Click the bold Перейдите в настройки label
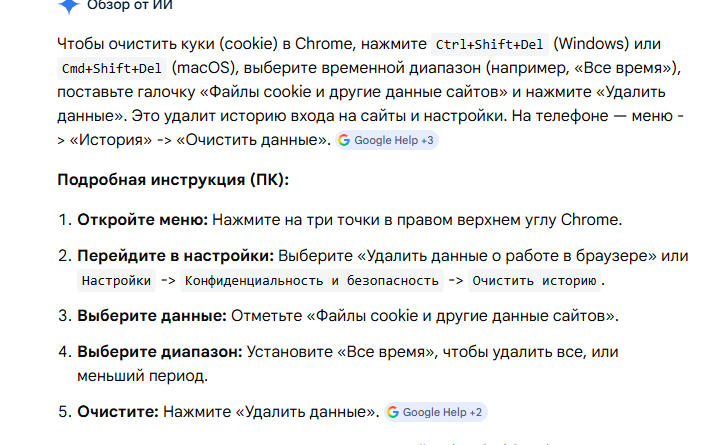This screenshot has width=717, height=445. click(x=176, y=256)
